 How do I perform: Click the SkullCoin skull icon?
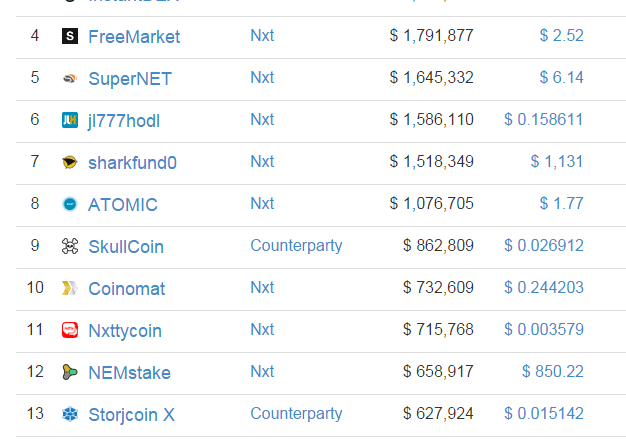(70, 246)
